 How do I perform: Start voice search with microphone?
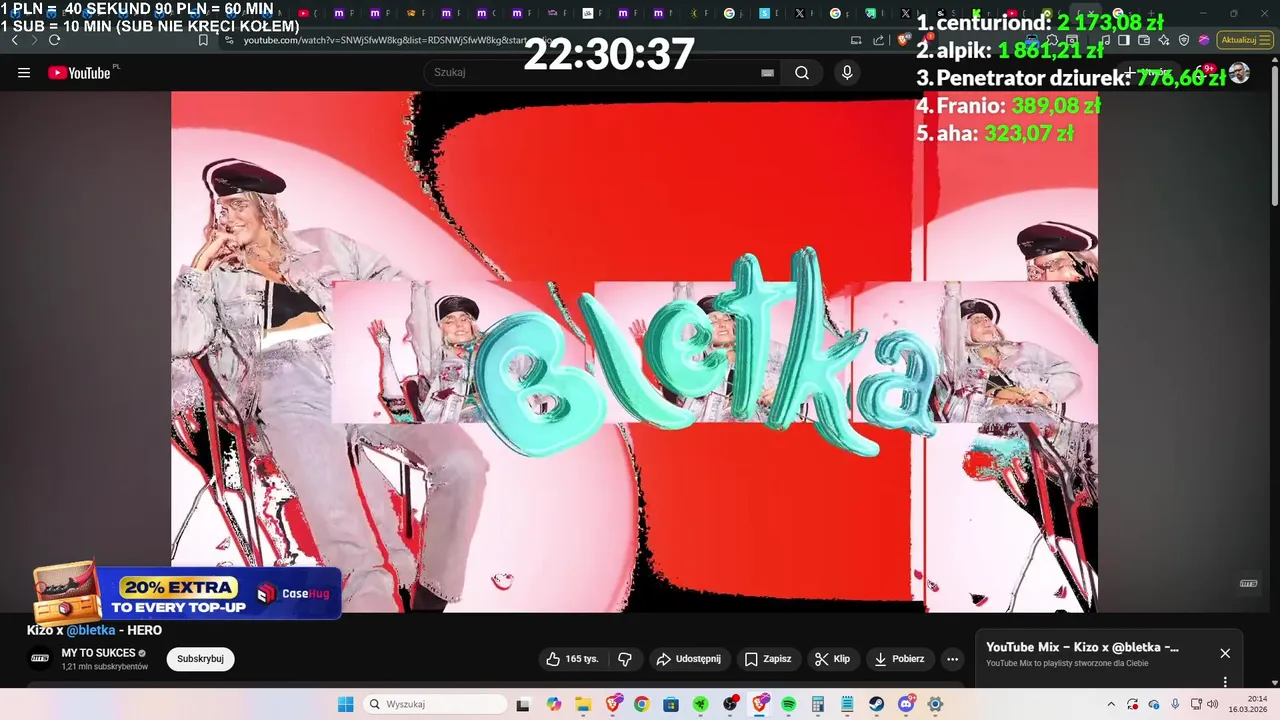pyautogui.click(x=847, y=72)
